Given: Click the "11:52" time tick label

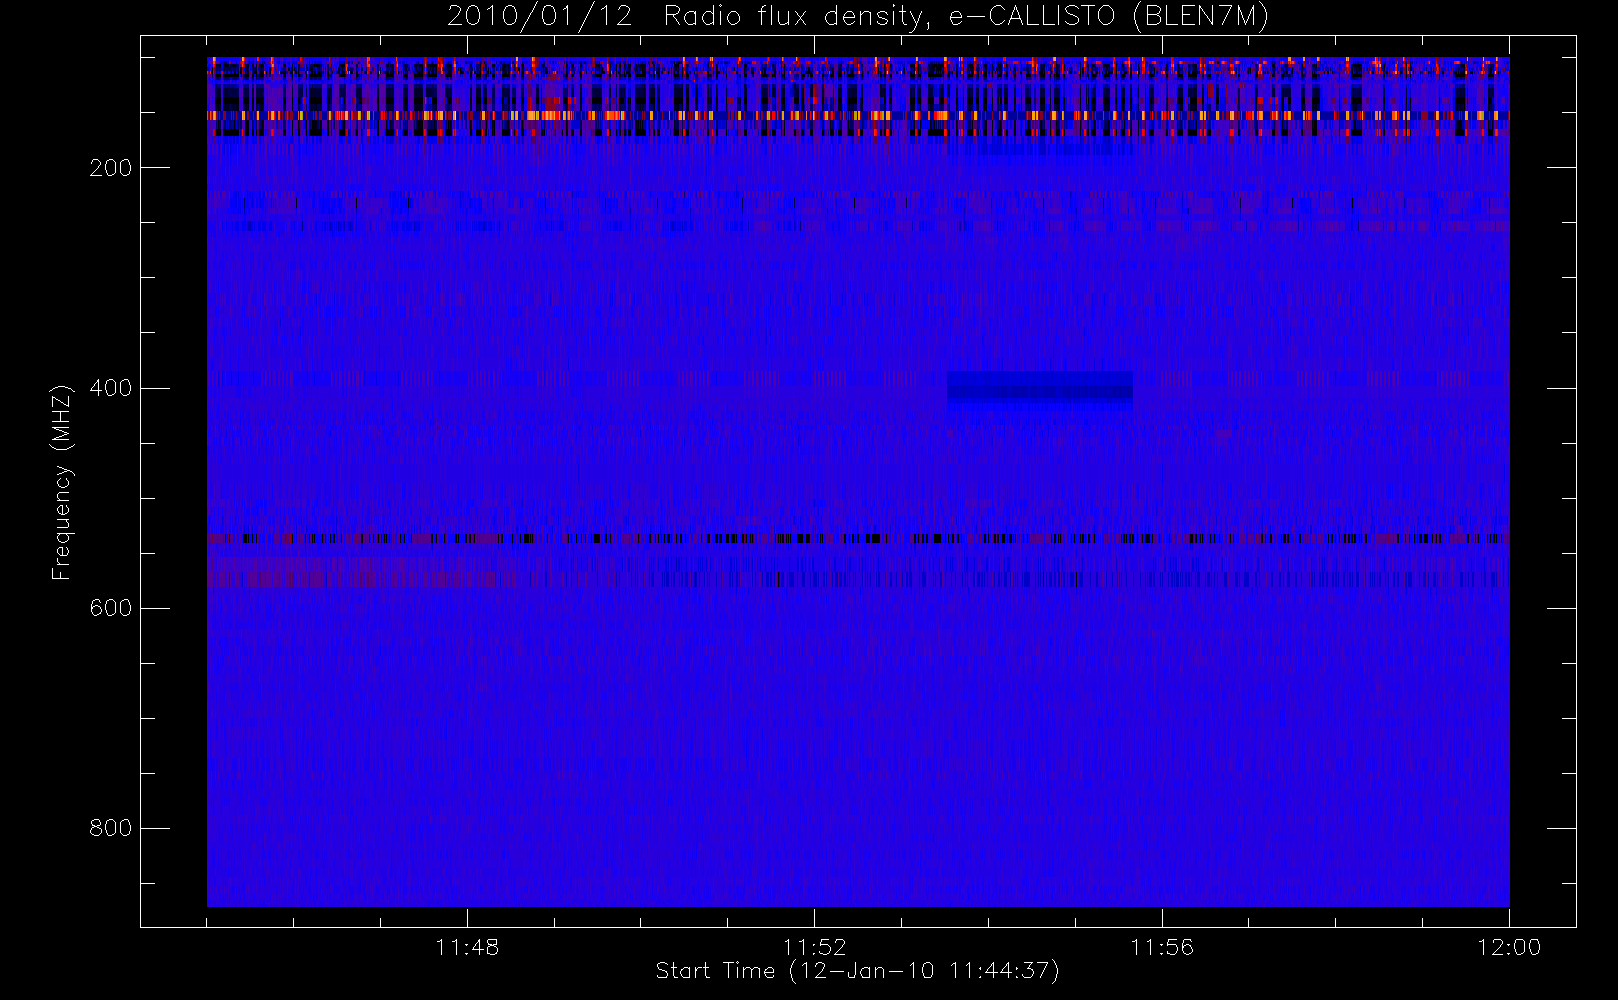Looking at the screenshot, I should 814,947.
